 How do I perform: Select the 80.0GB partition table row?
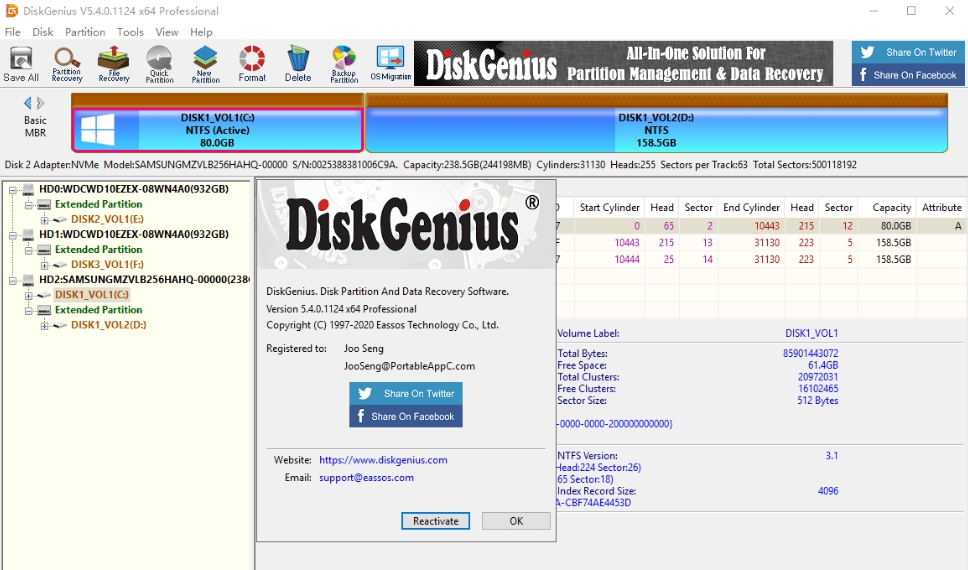[761, 226]
